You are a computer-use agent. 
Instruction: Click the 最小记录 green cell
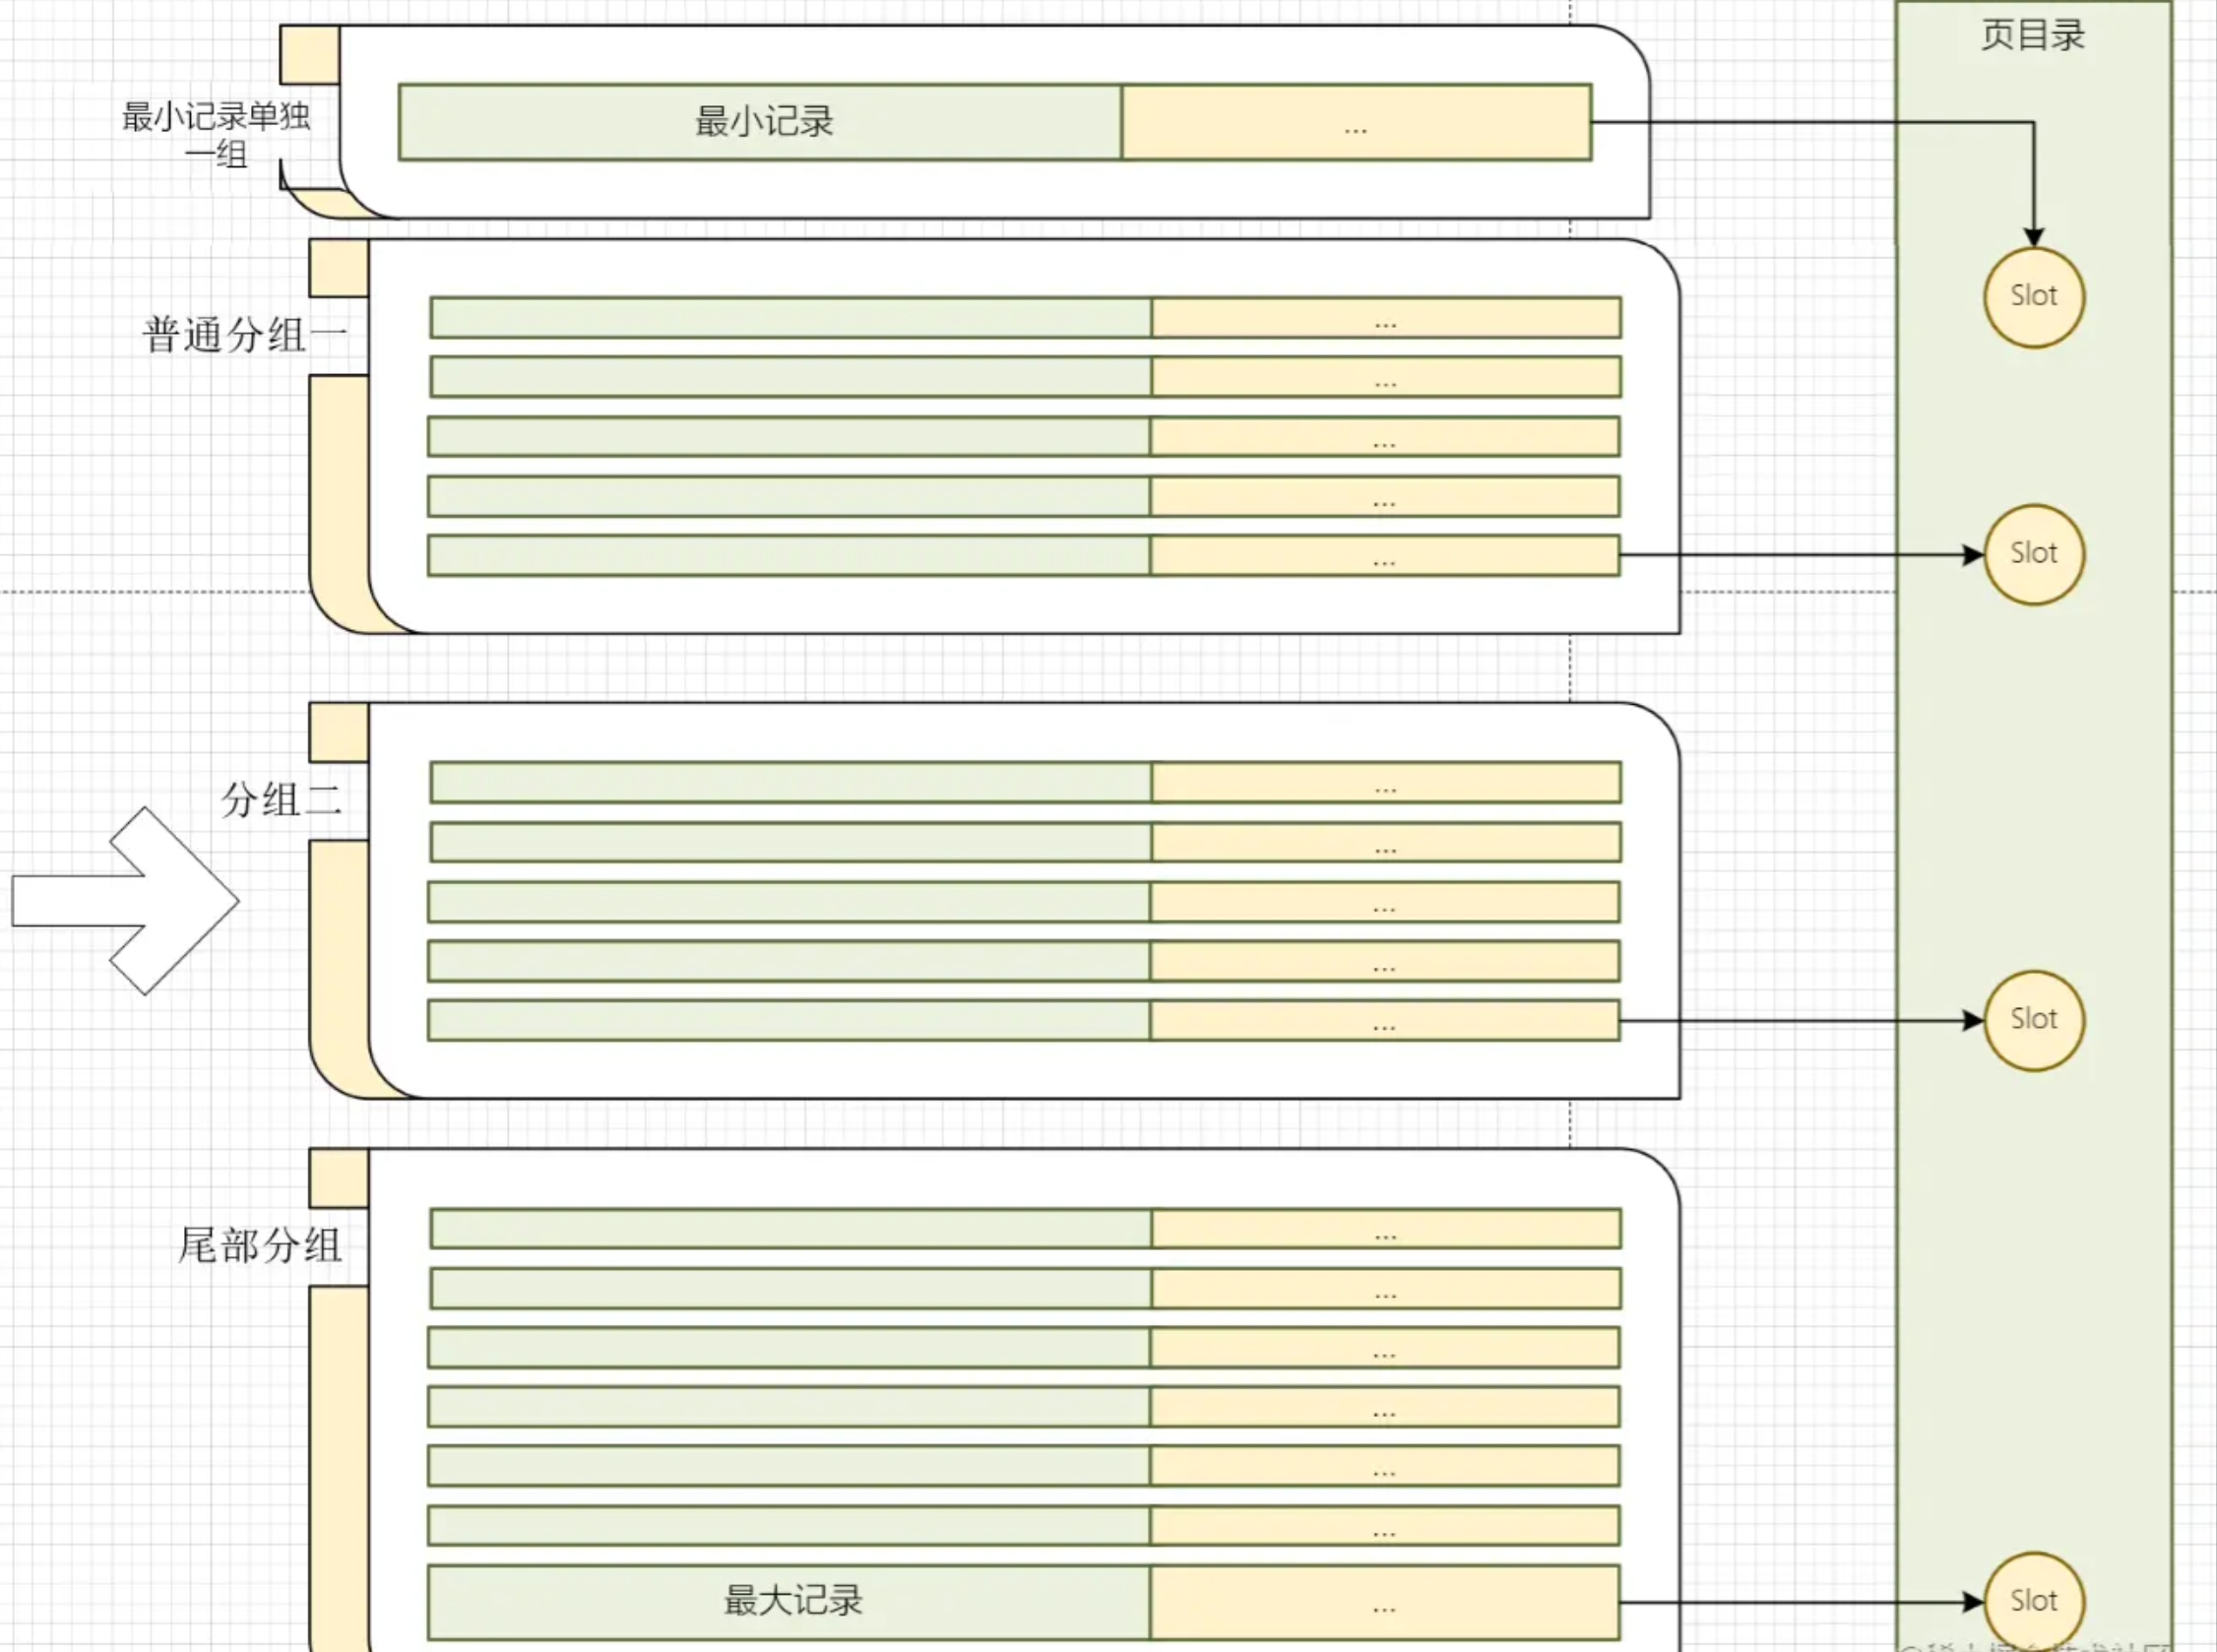[x=760, y=122]
